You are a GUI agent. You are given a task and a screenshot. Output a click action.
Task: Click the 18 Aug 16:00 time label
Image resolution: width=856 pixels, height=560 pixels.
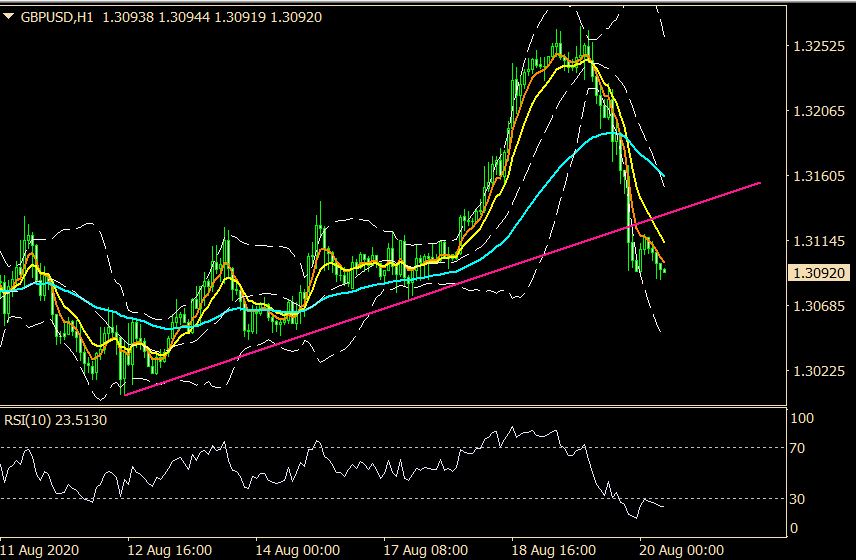pyautogui.click(x=554, y=550)
